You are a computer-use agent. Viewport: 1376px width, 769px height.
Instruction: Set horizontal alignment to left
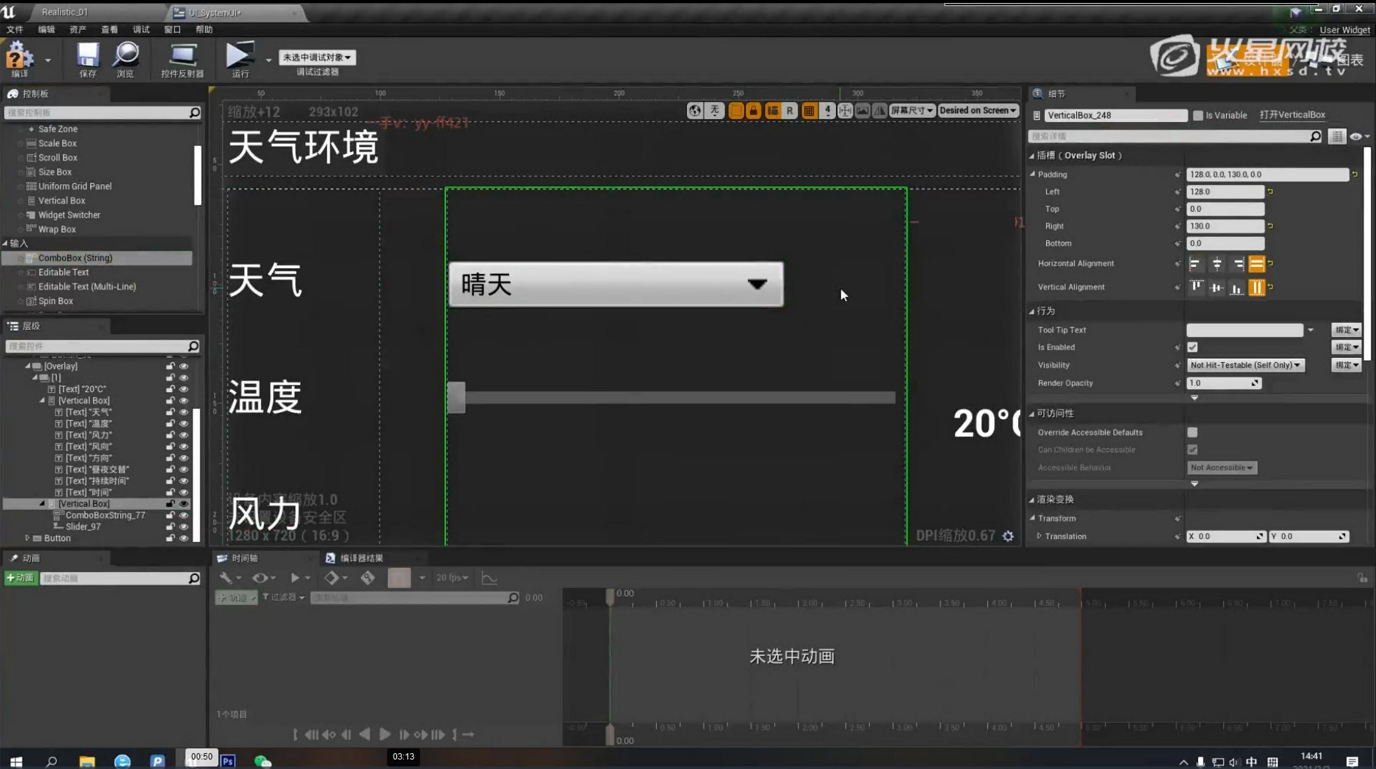[x=1195, y=264]
